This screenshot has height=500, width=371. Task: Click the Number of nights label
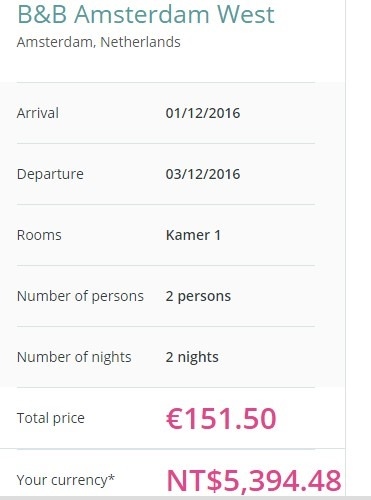(74, 357)
